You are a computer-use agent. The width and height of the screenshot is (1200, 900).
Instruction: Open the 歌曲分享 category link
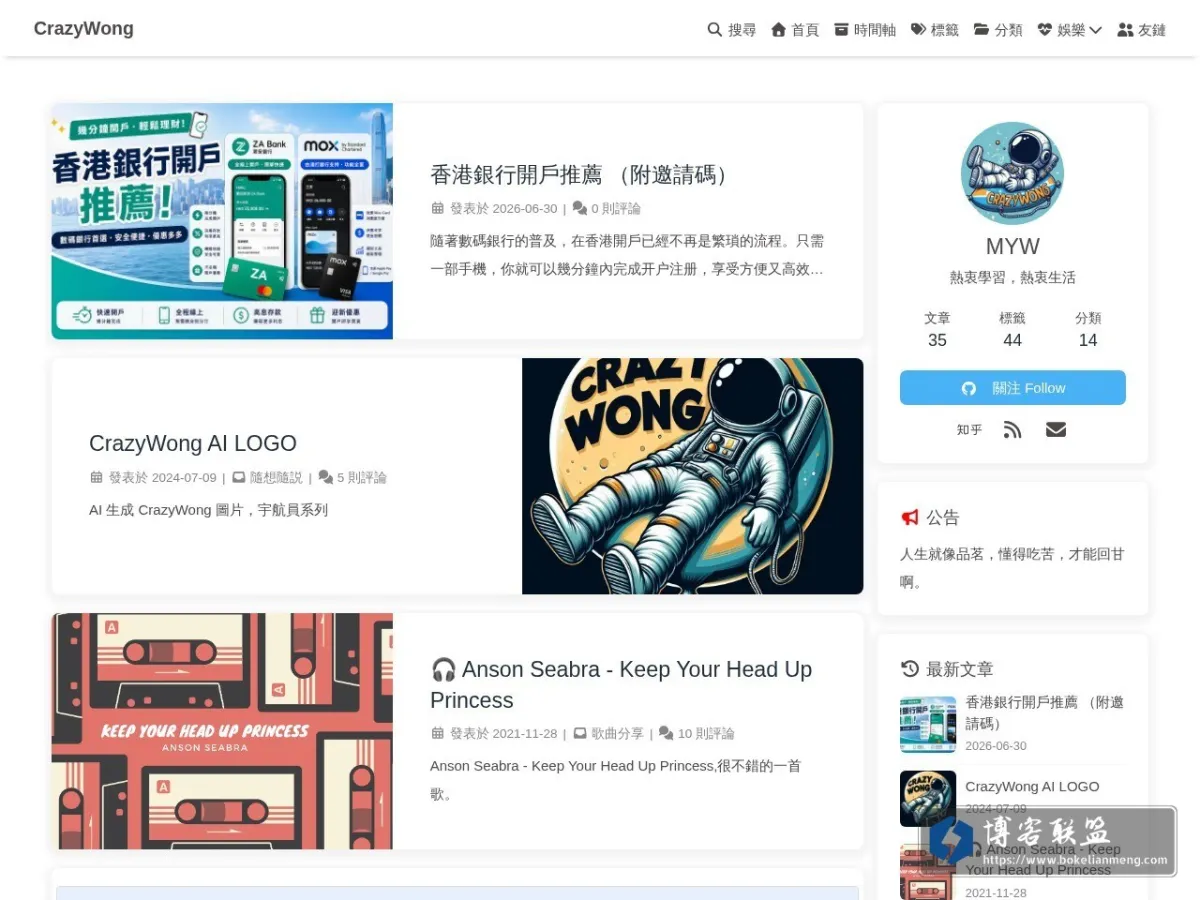point(617,734)
